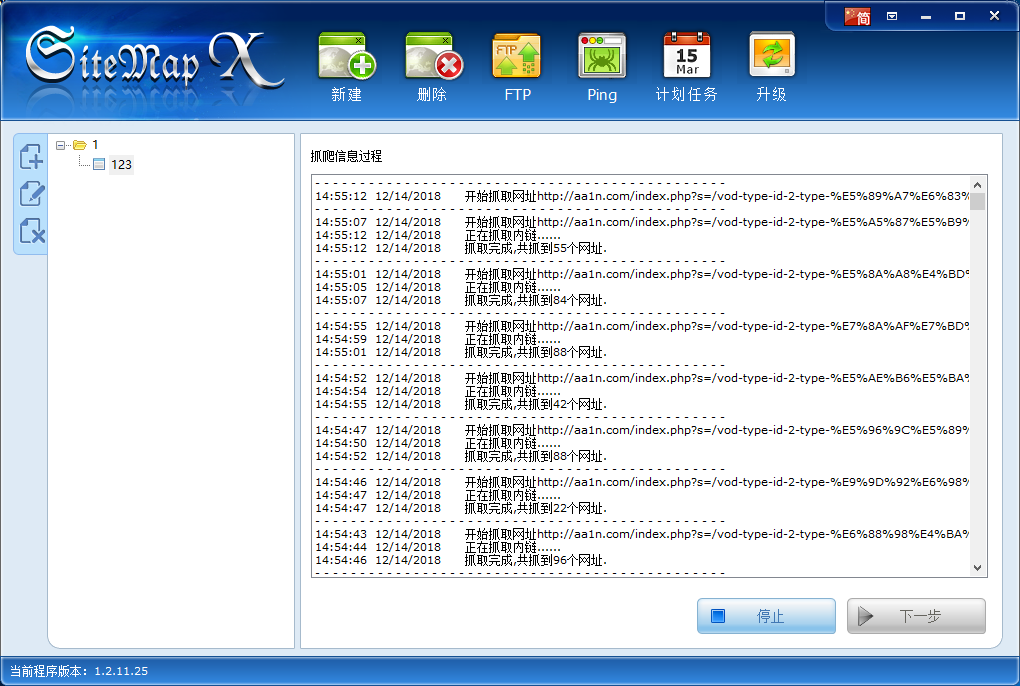Minimize the SiteMap X window
Viewport: 1020px width, 686px height.
pos(926,16)
